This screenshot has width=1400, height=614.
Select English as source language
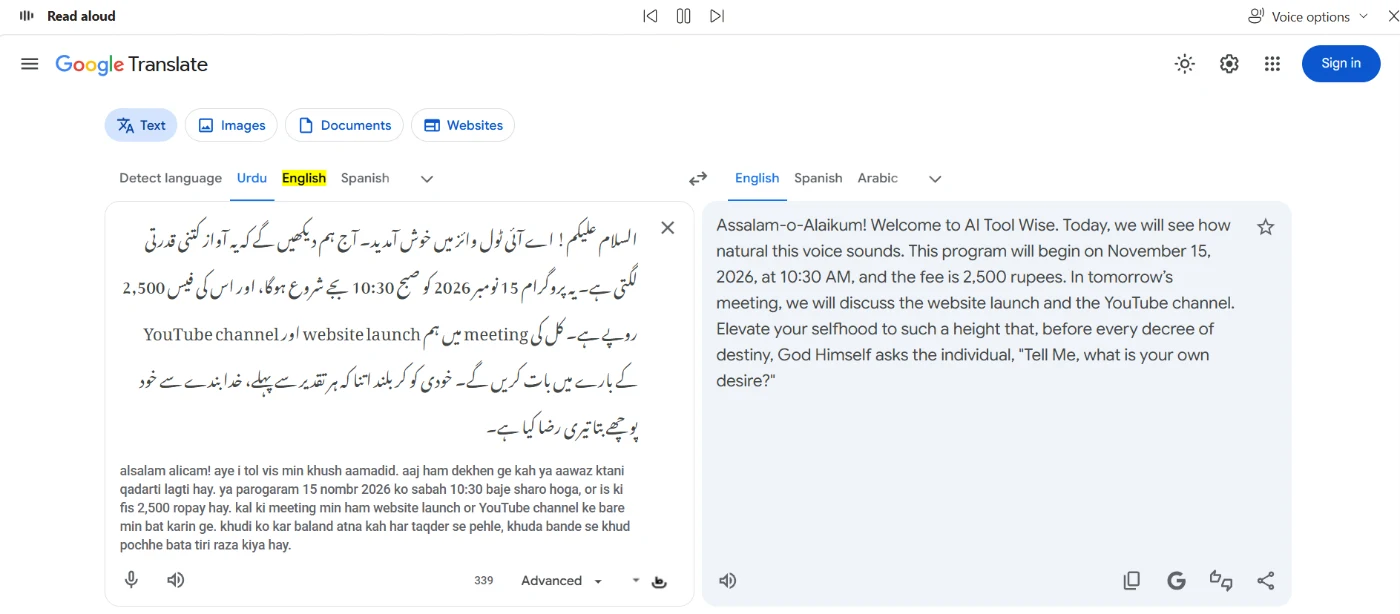(x=304, y=178)
